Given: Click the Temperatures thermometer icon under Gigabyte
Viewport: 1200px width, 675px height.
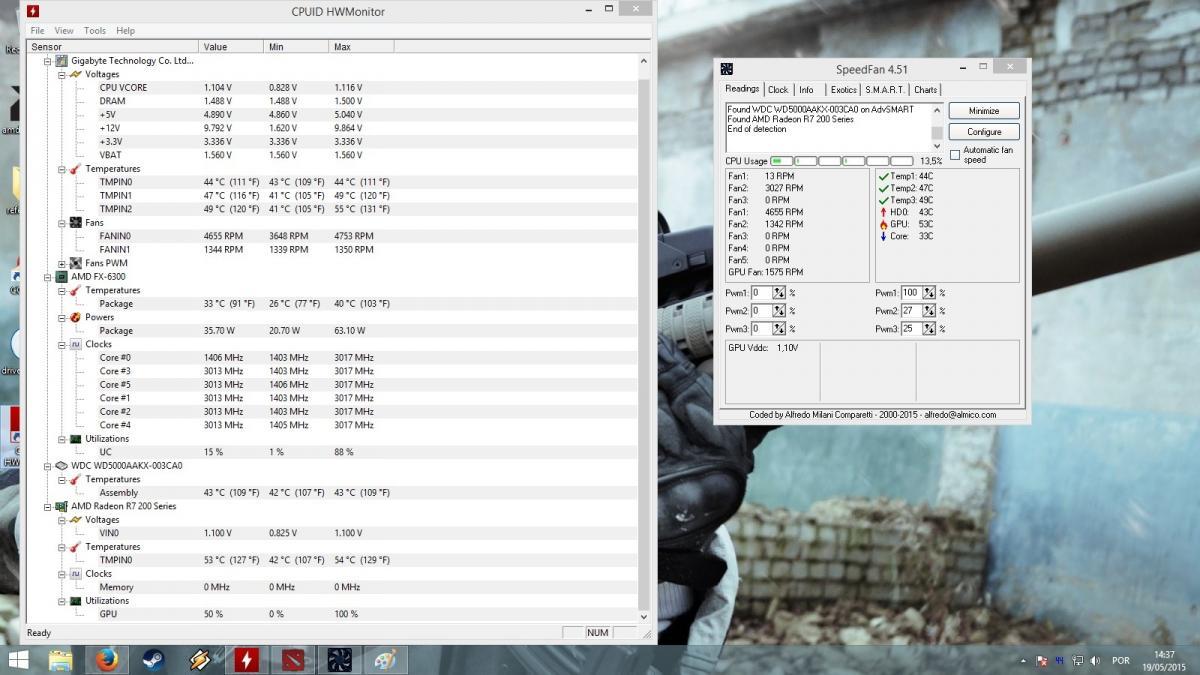Looking at the screenshot, I should click(75, 168).
